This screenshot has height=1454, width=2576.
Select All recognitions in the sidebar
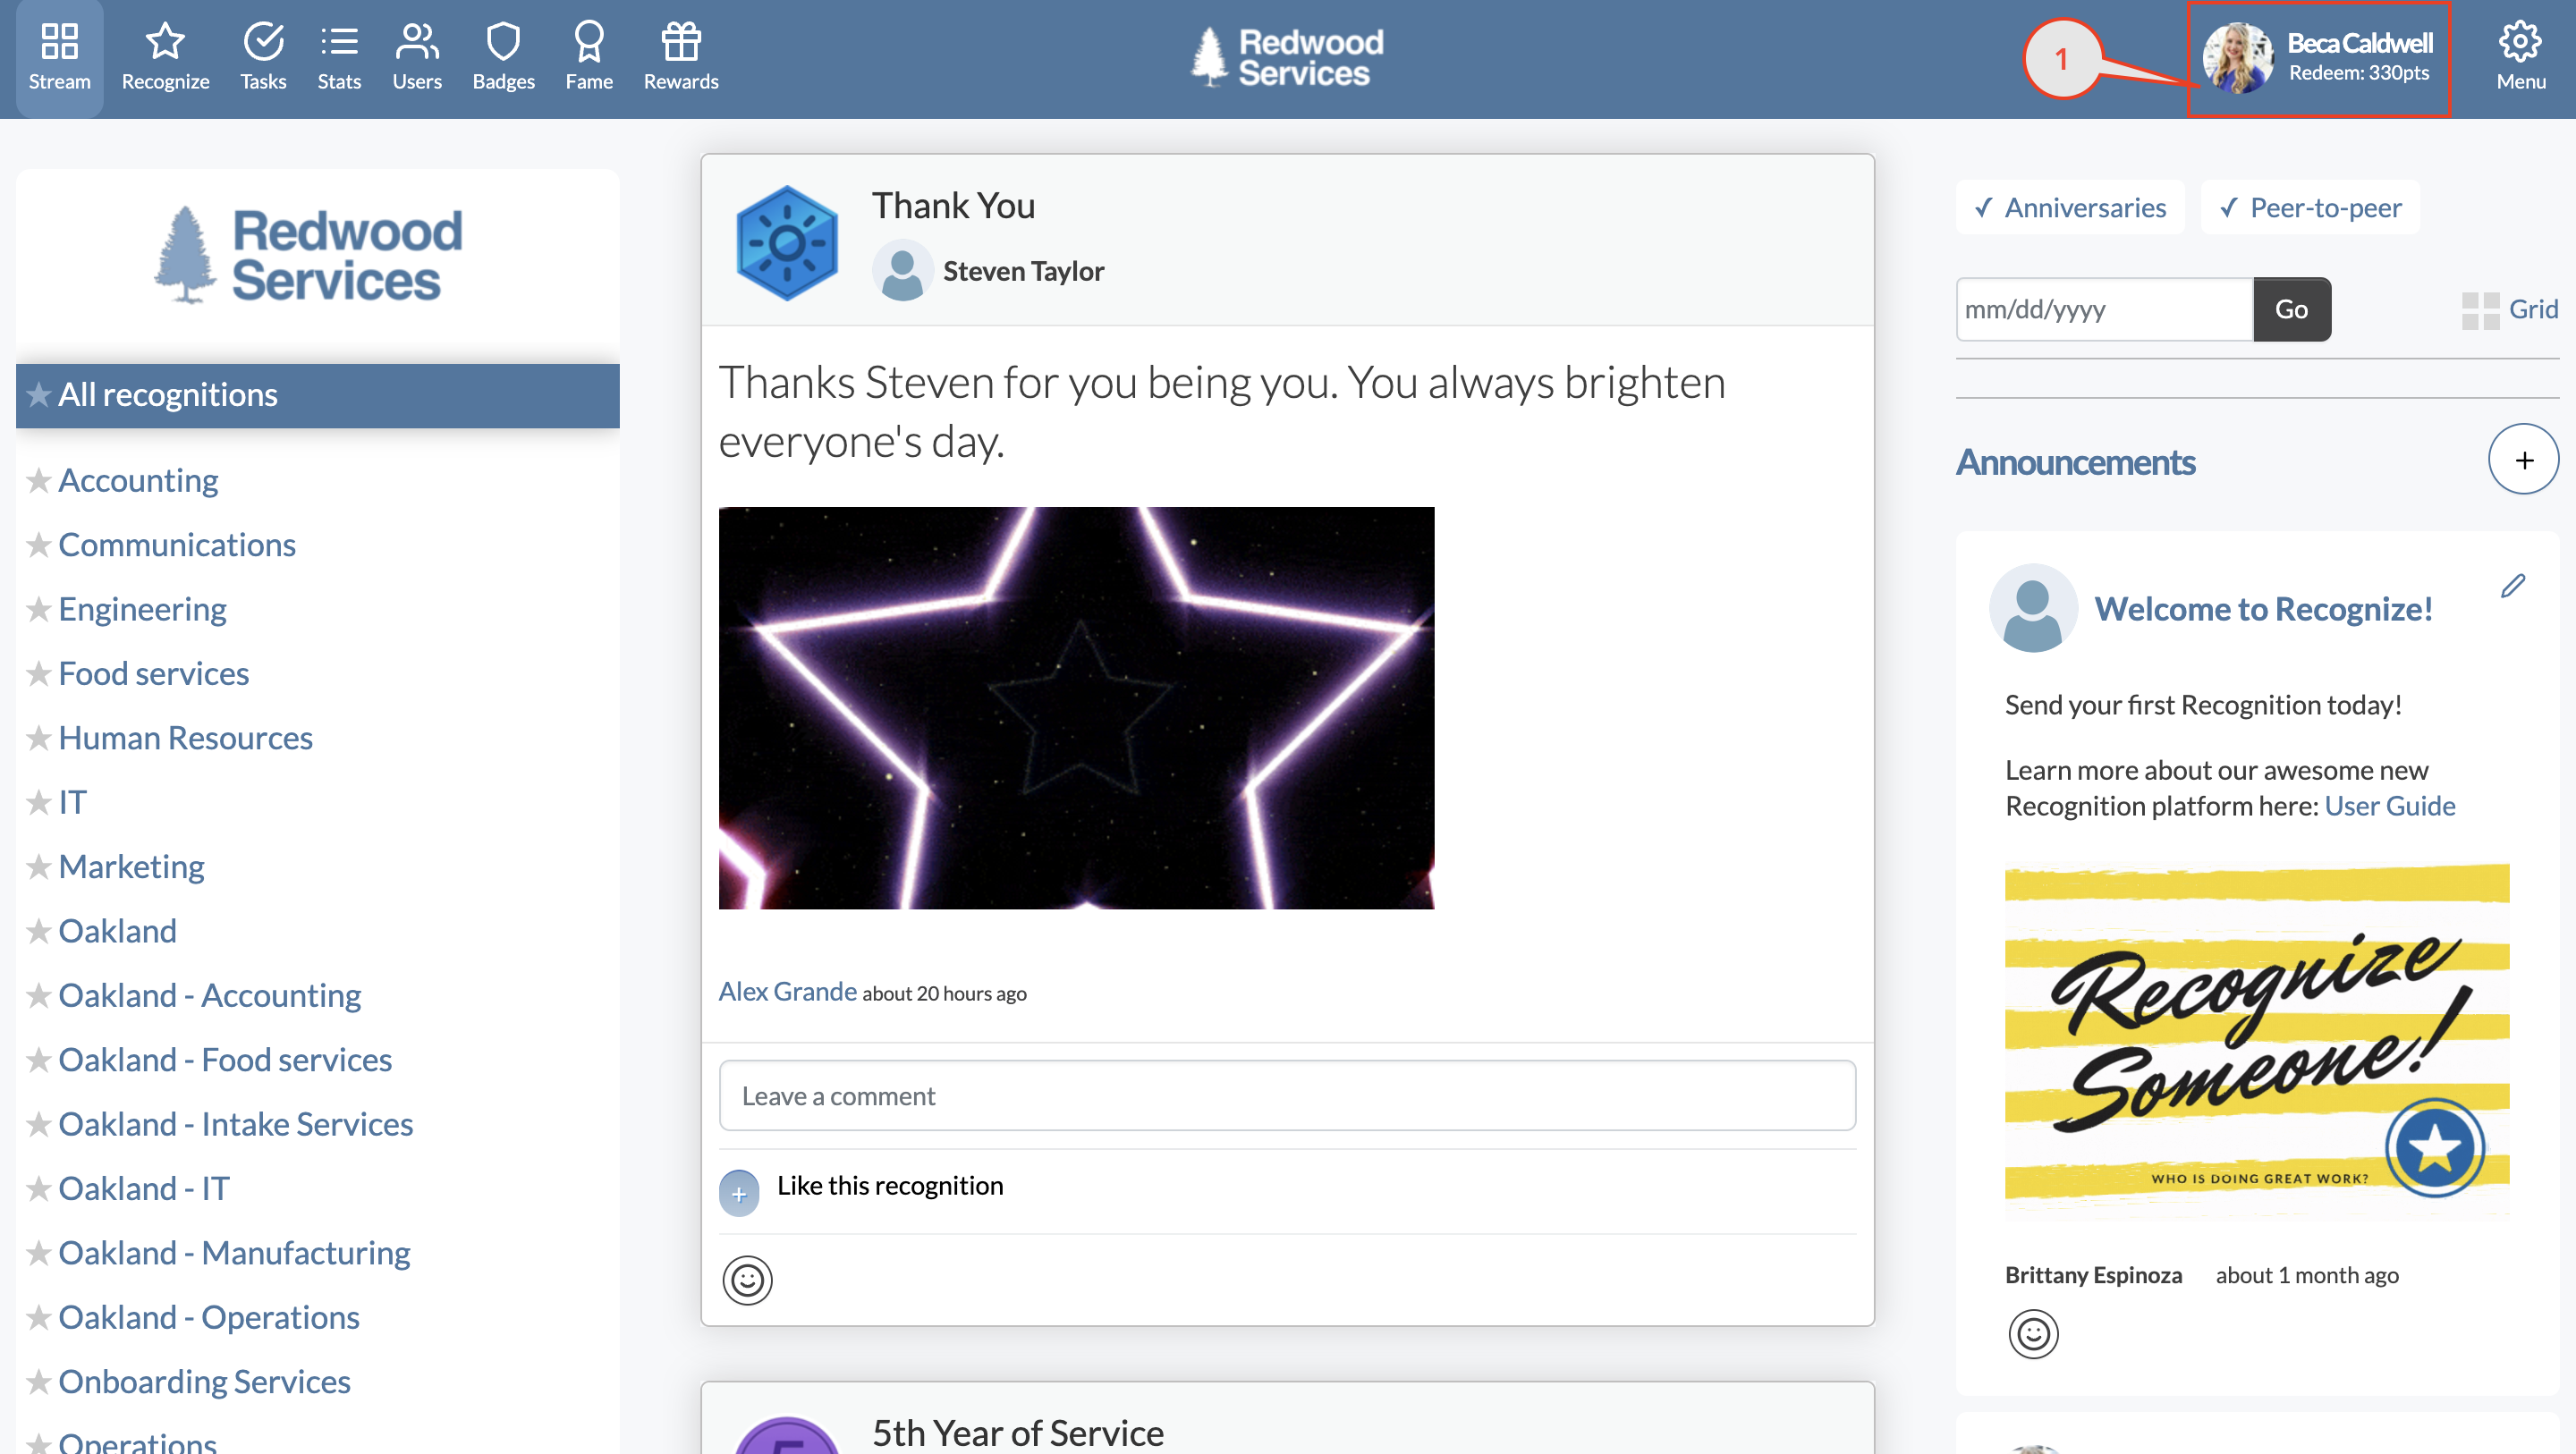167,394
